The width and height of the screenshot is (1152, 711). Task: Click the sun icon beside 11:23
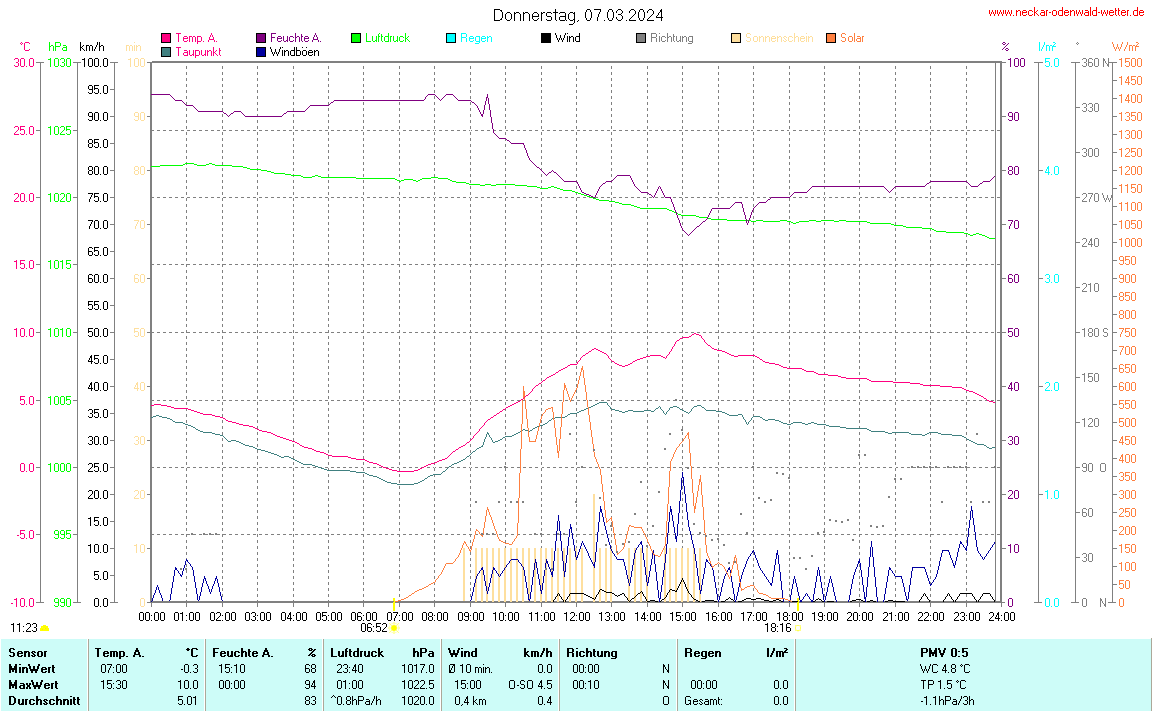(x=45, y=628)
